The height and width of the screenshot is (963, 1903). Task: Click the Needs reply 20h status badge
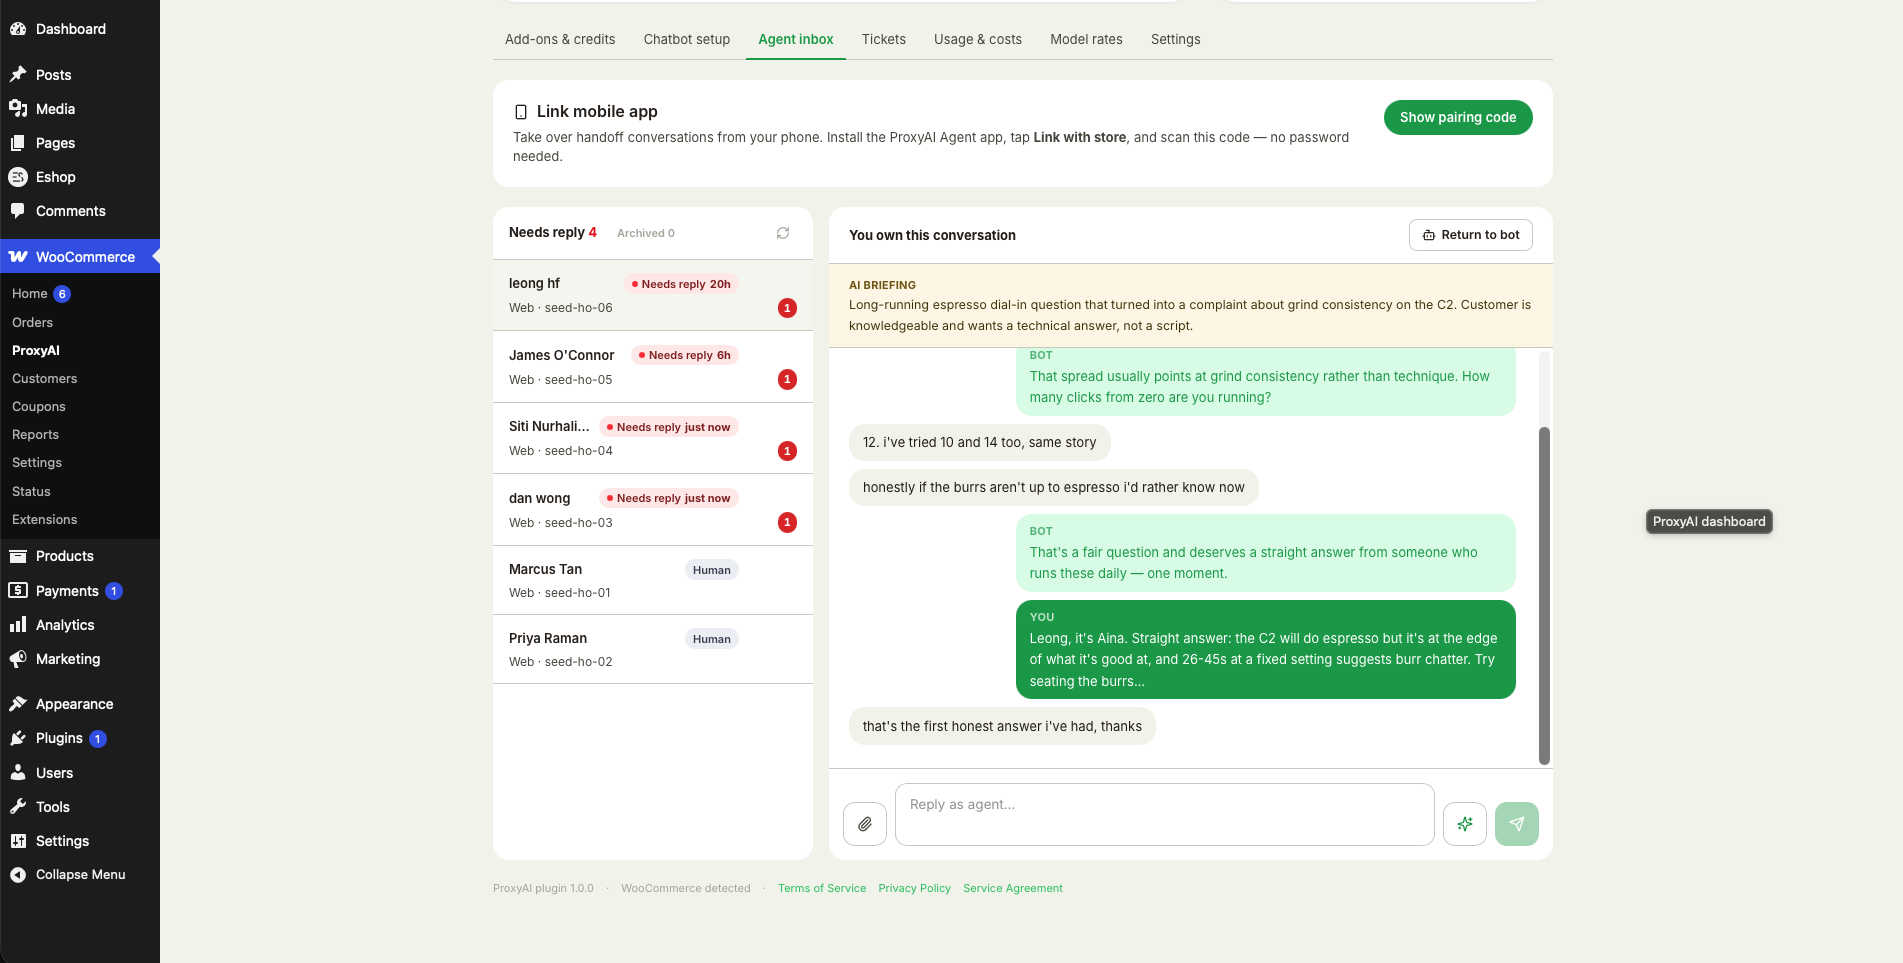coord(681,284)
